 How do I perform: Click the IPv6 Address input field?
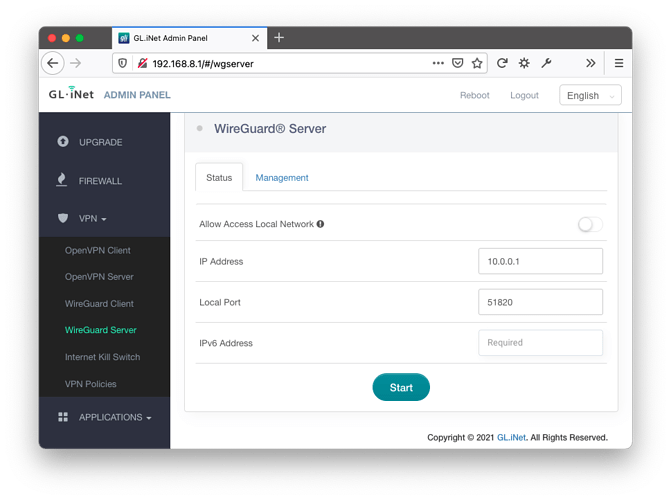point(540,342)
